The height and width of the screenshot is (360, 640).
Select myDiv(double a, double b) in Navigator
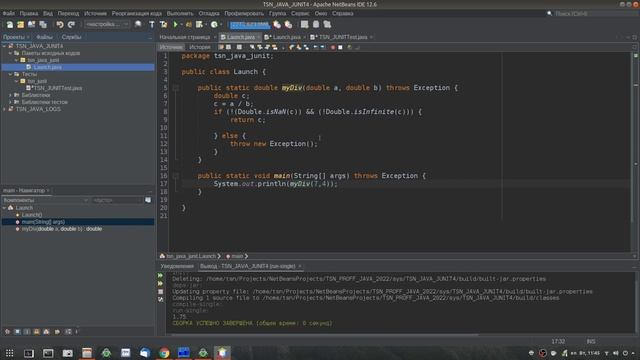pos(61,229)
